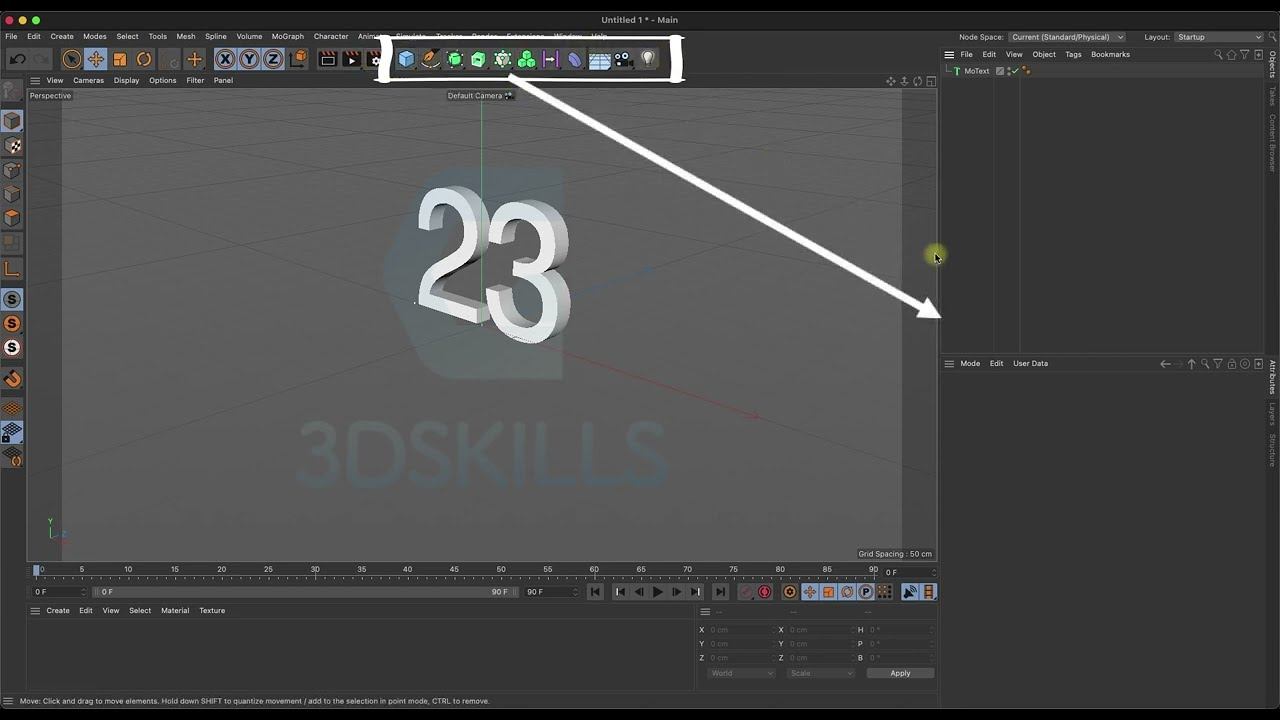This screenshot has height=720, width=1280.
Task: Toggle Record Active Objects button
Action: tap(746, 592)
